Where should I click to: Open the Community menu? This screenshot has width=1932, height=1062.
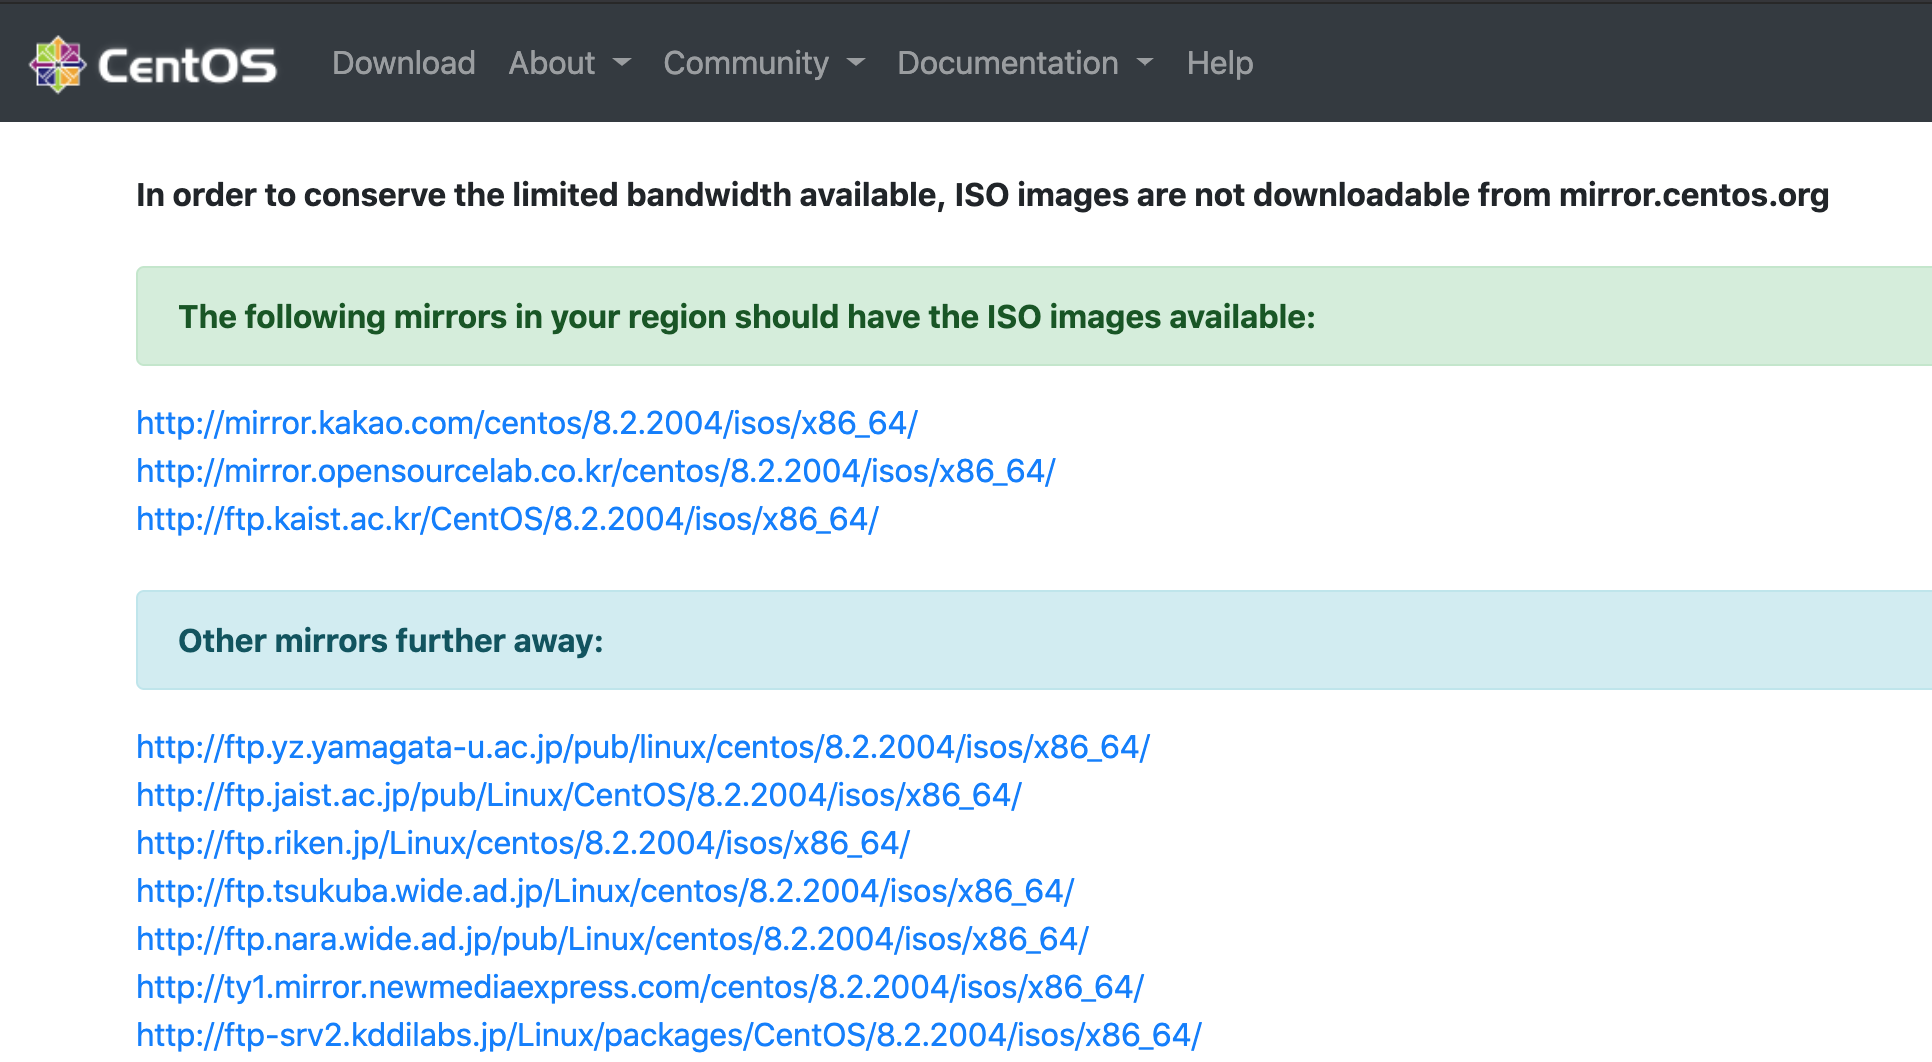[746, 63]
